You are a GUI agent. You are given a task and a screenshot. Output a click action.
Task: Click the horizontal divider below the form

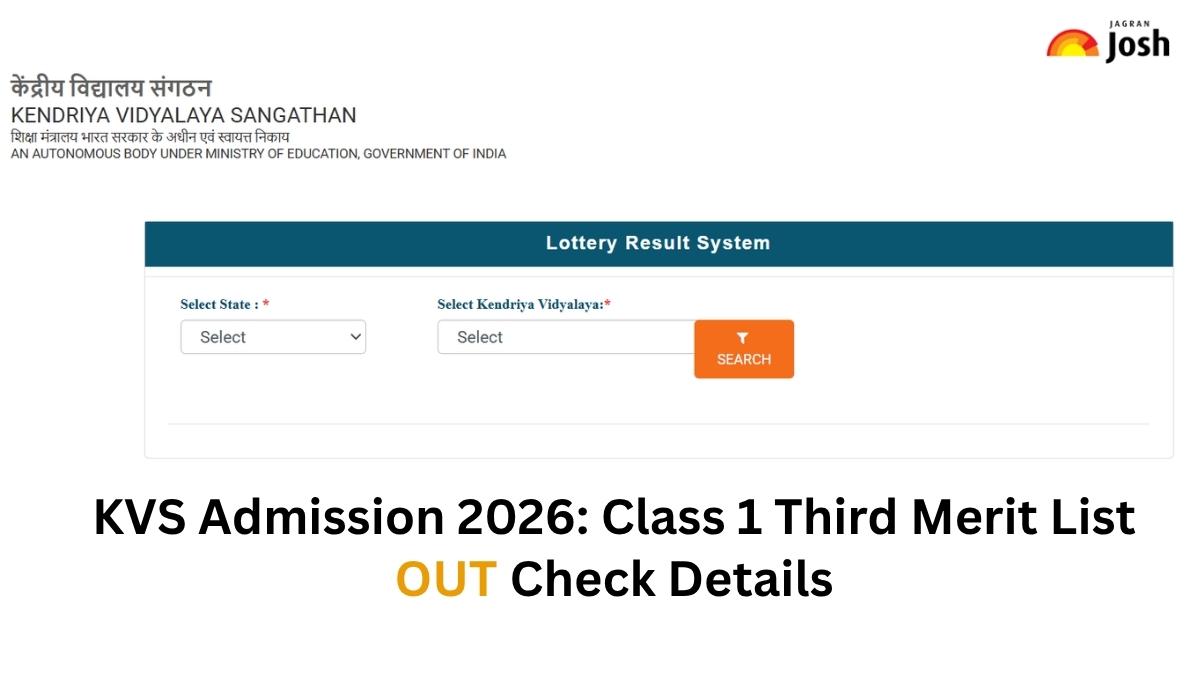pos(658,424)
